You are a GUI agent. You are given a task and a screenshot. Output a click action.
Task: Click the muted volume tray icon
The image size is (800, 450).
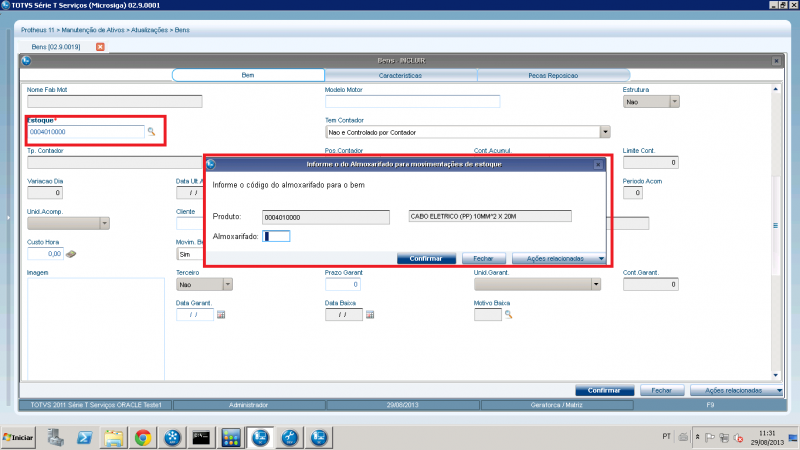point(738,437)
